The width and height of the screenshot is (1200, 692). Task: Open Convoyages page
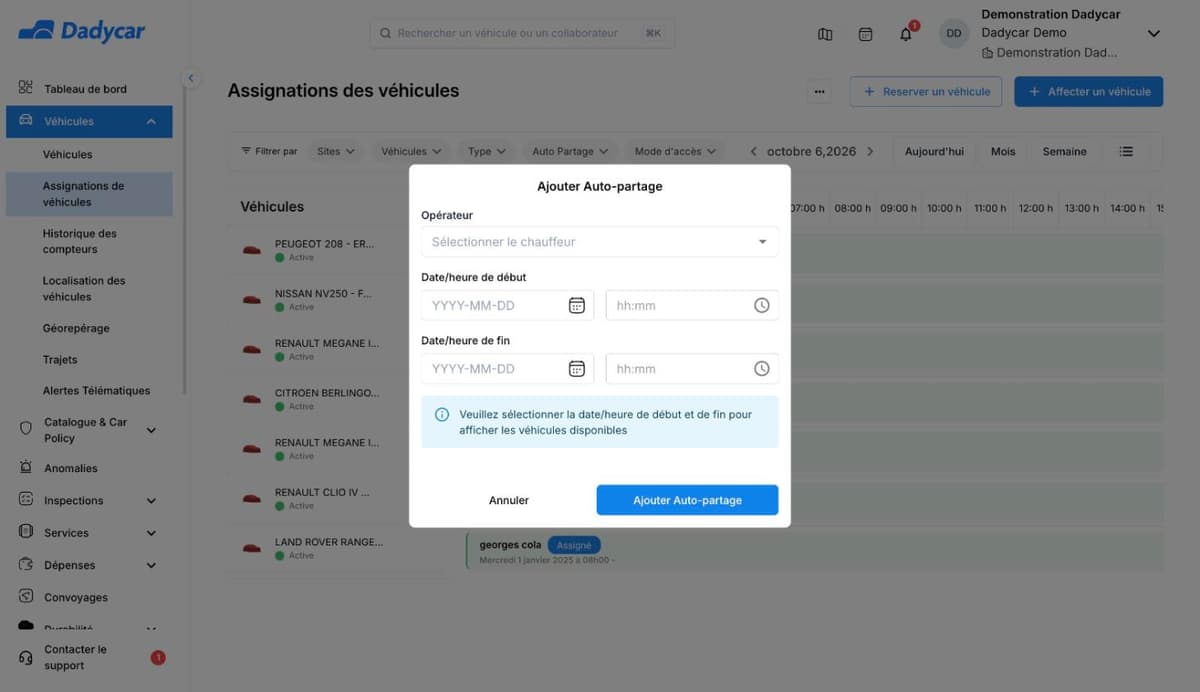pyautogui.click(x=75, y=597)
